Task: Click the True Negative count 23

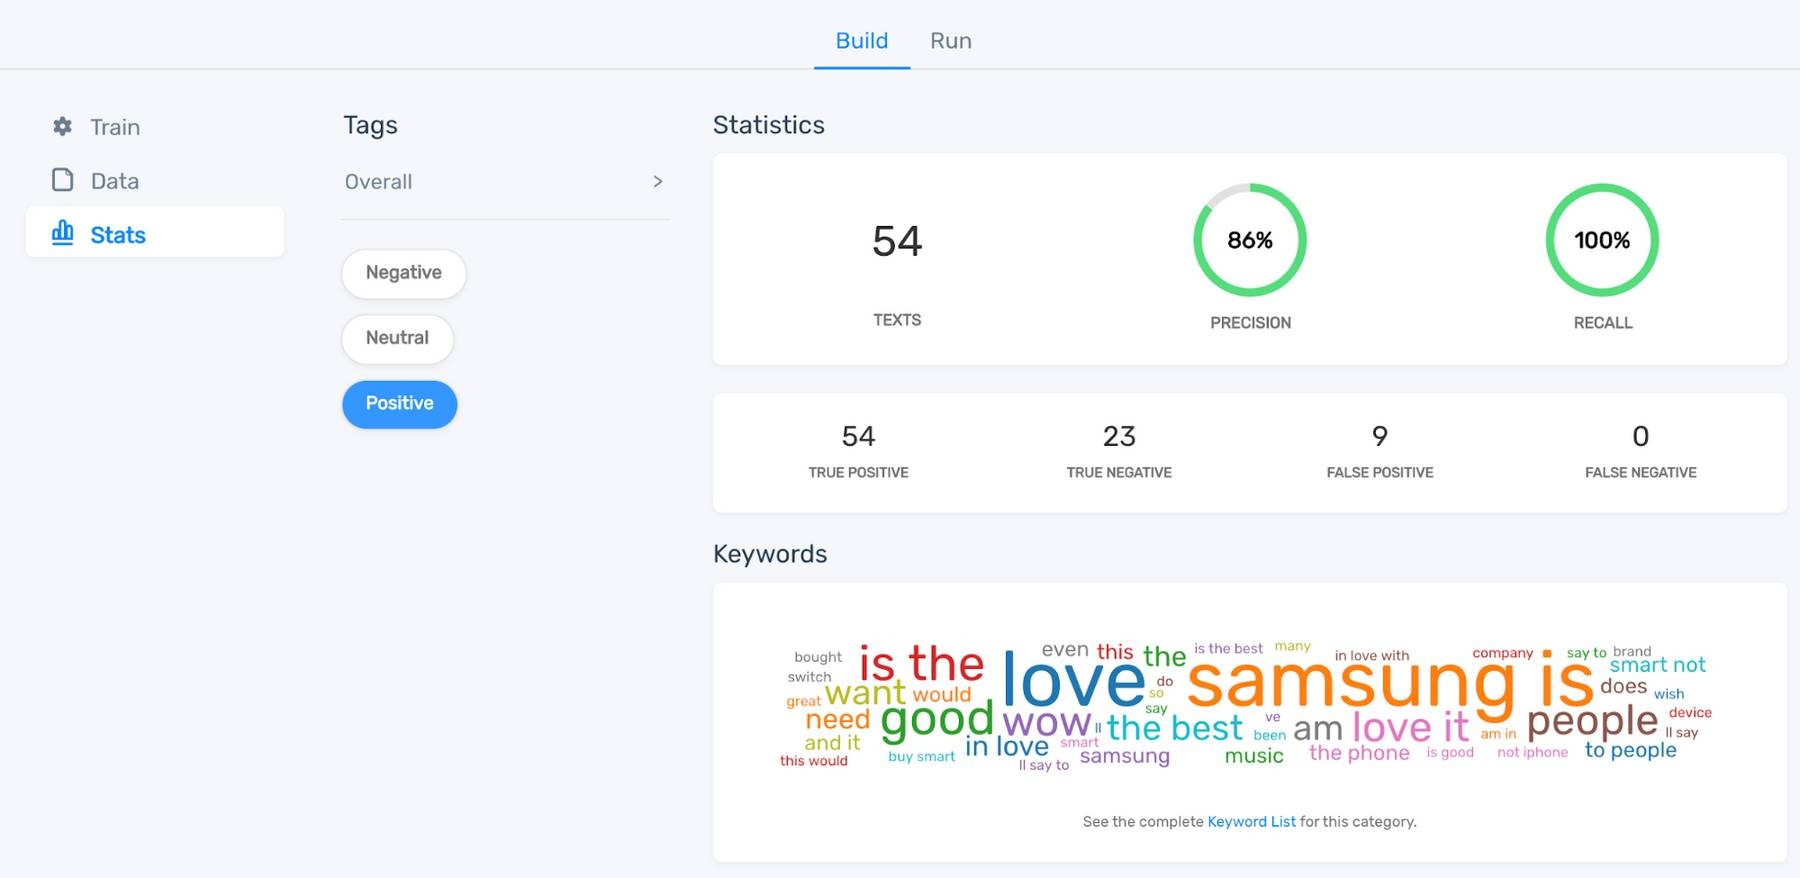Action: (1119, 436)
